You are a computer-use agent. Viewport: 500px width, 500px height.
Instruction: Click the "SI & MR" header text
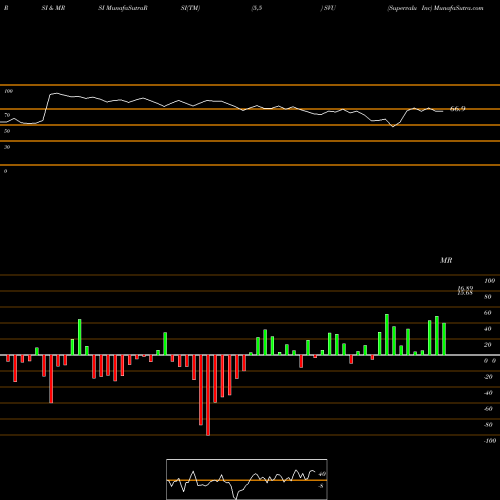[53, 8]
